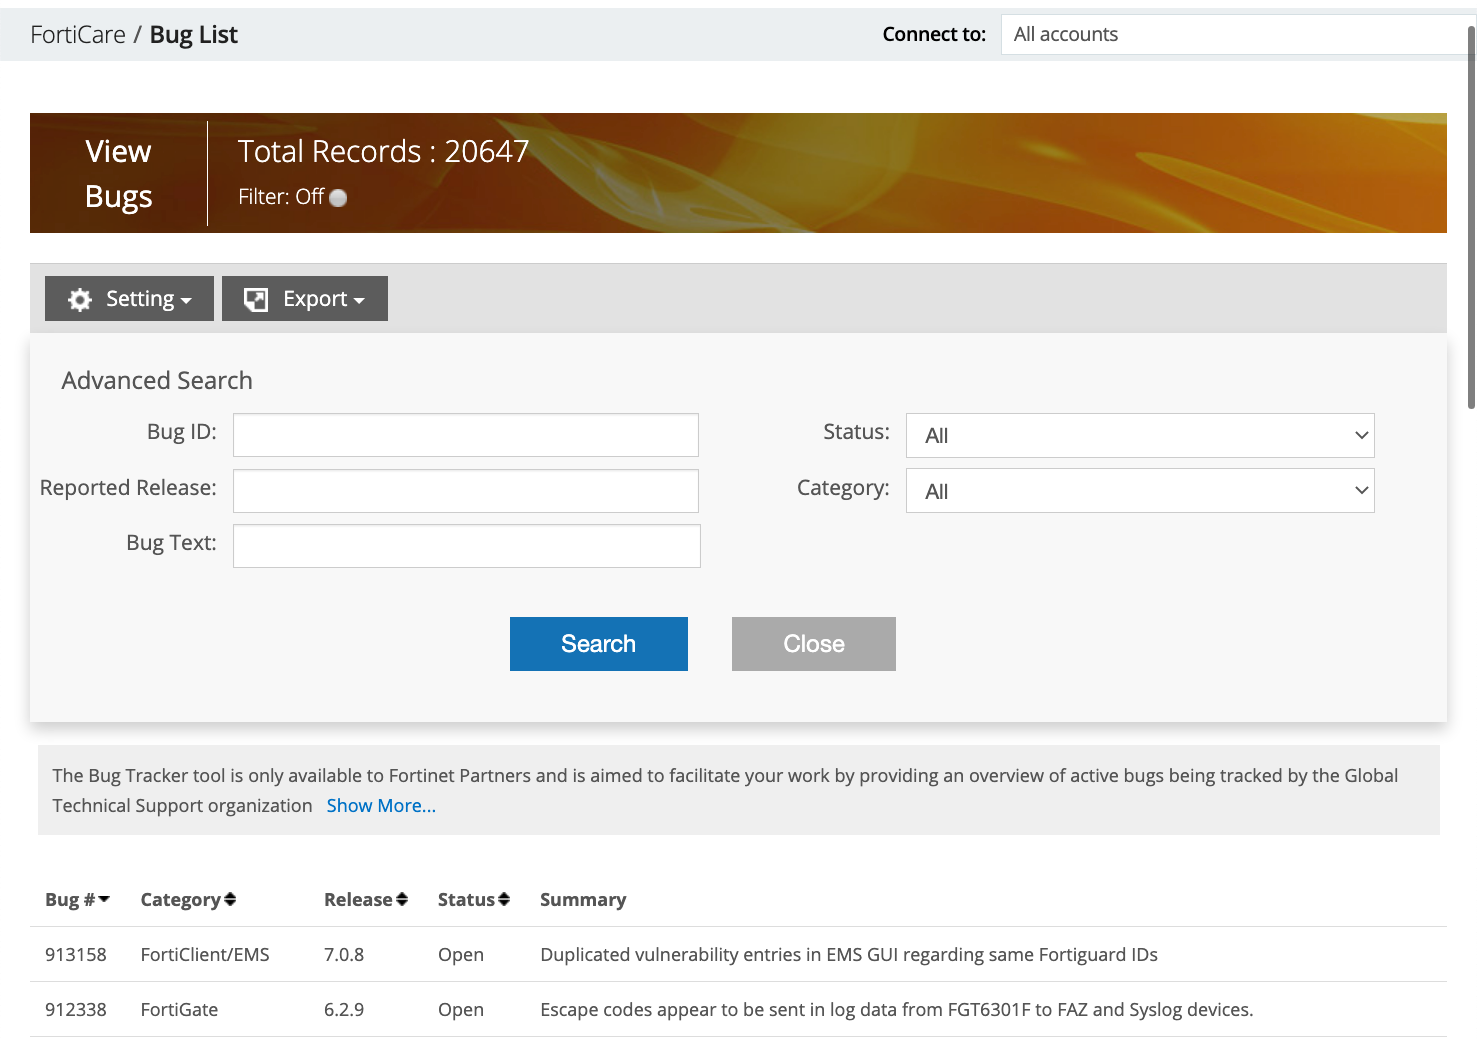The width and height of the screenshot is (1477, 1039).
Task: Click the Total Records : 20647 text
Action: (383, 151)
